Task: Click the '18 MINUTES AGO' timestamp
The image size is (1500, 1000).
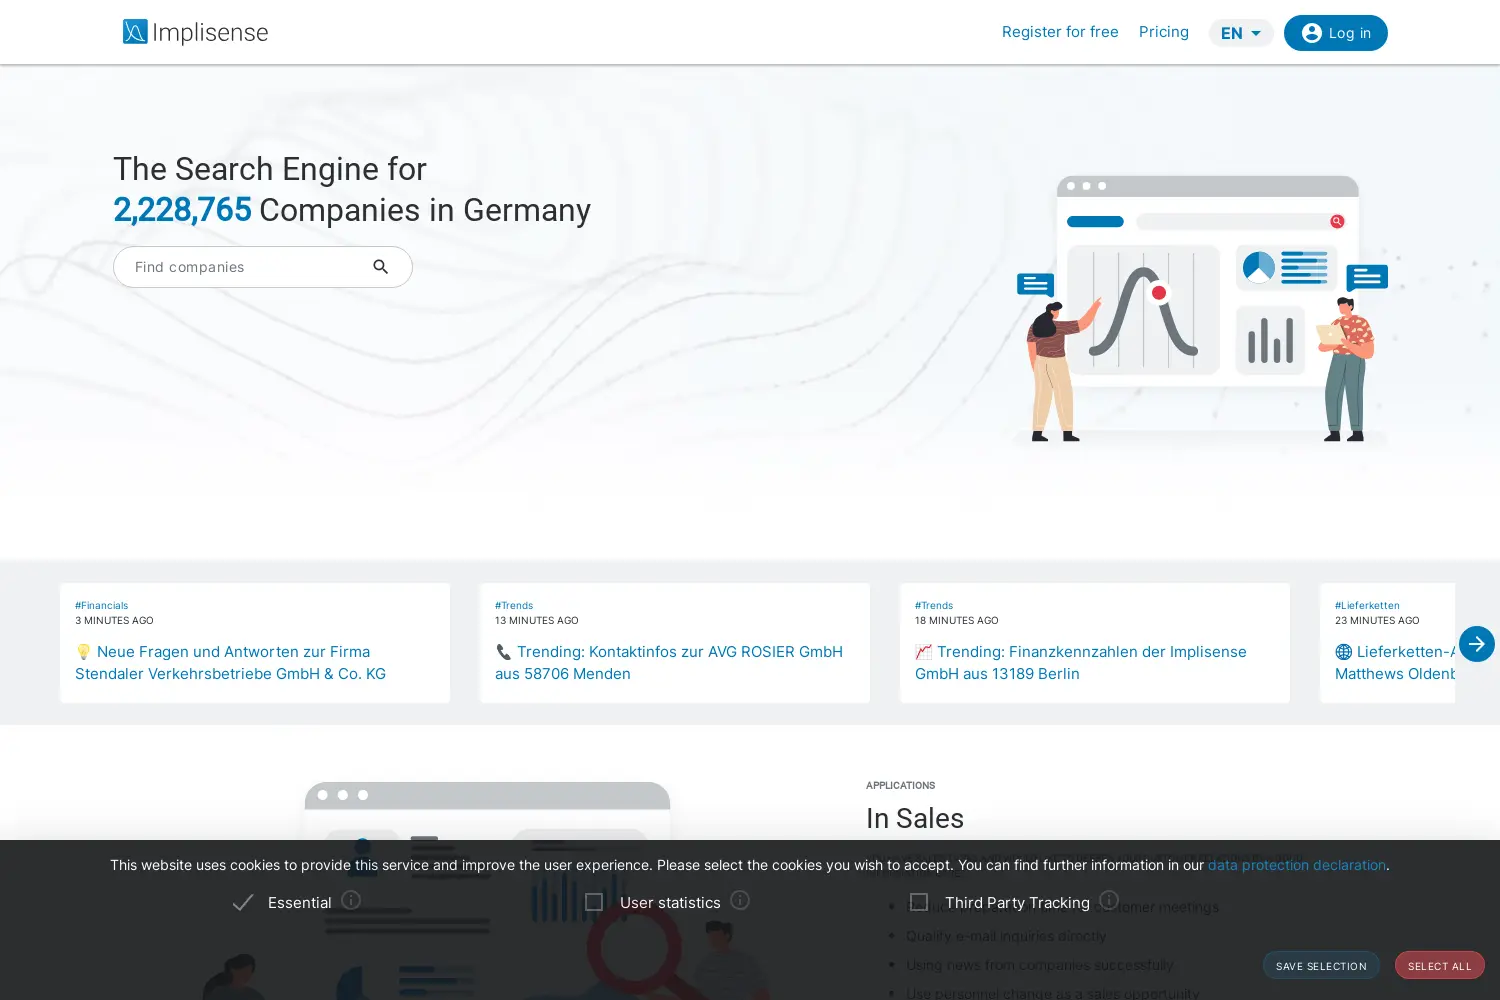Action: click(x=957, y=621)
